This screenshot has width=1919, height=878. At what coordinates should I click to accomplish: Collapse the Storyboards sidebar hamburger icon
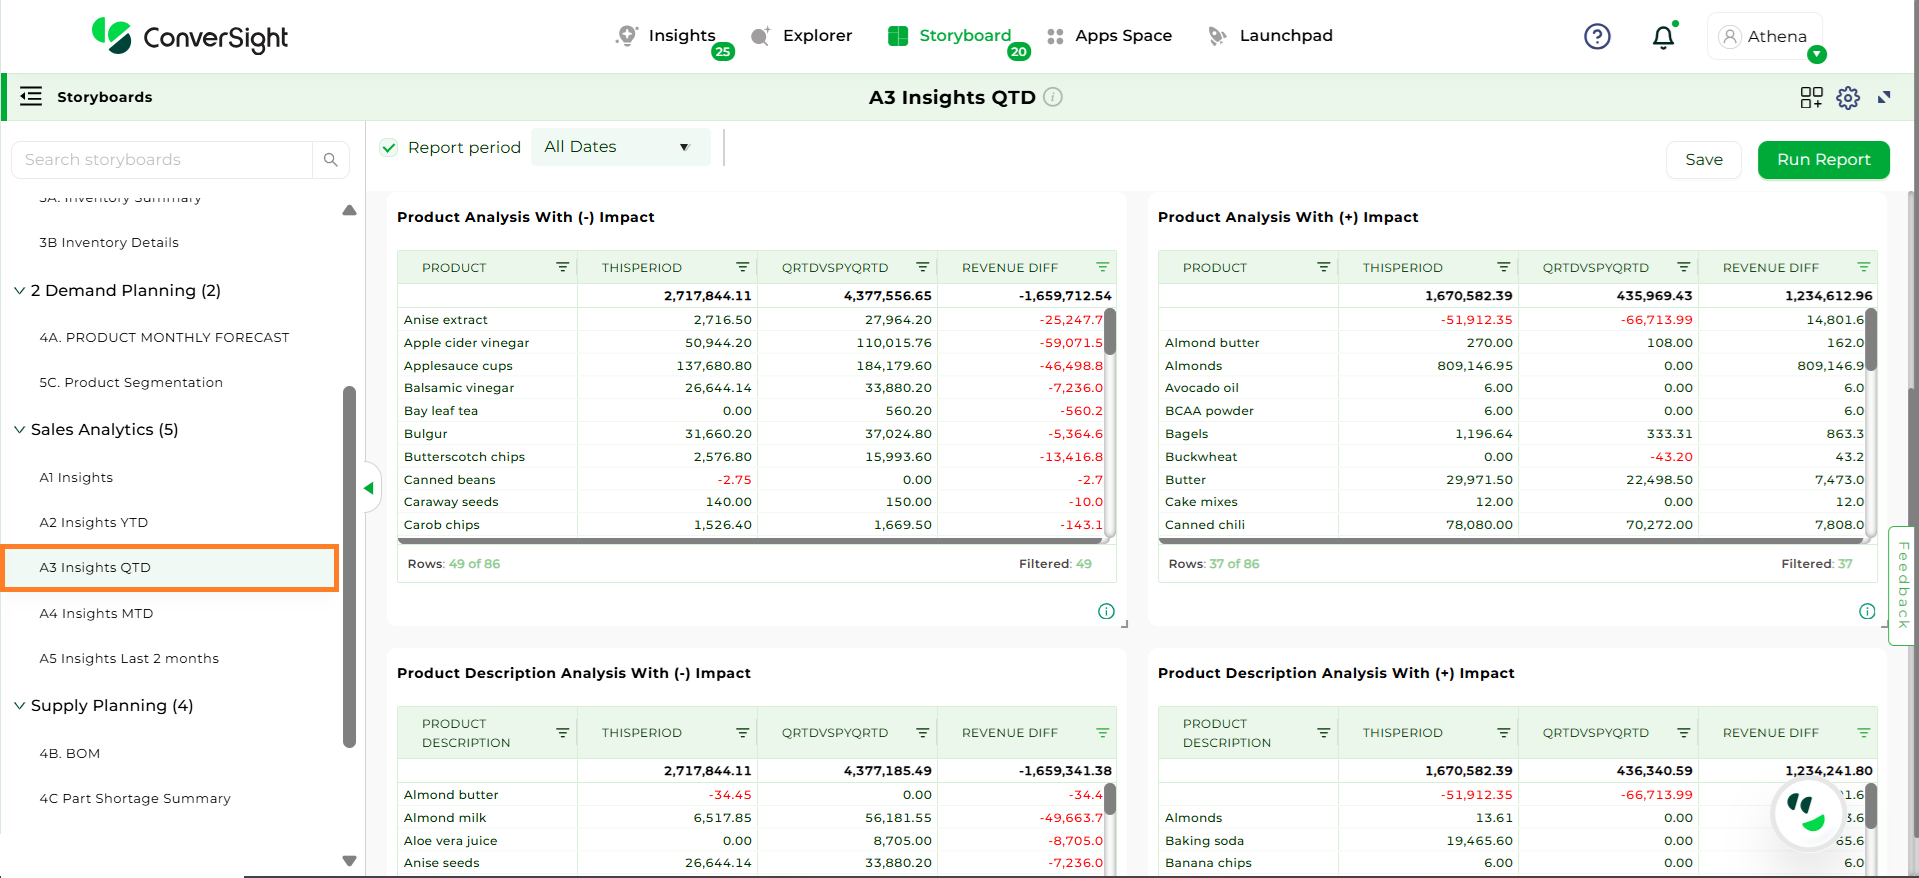(x=31, y=96)
